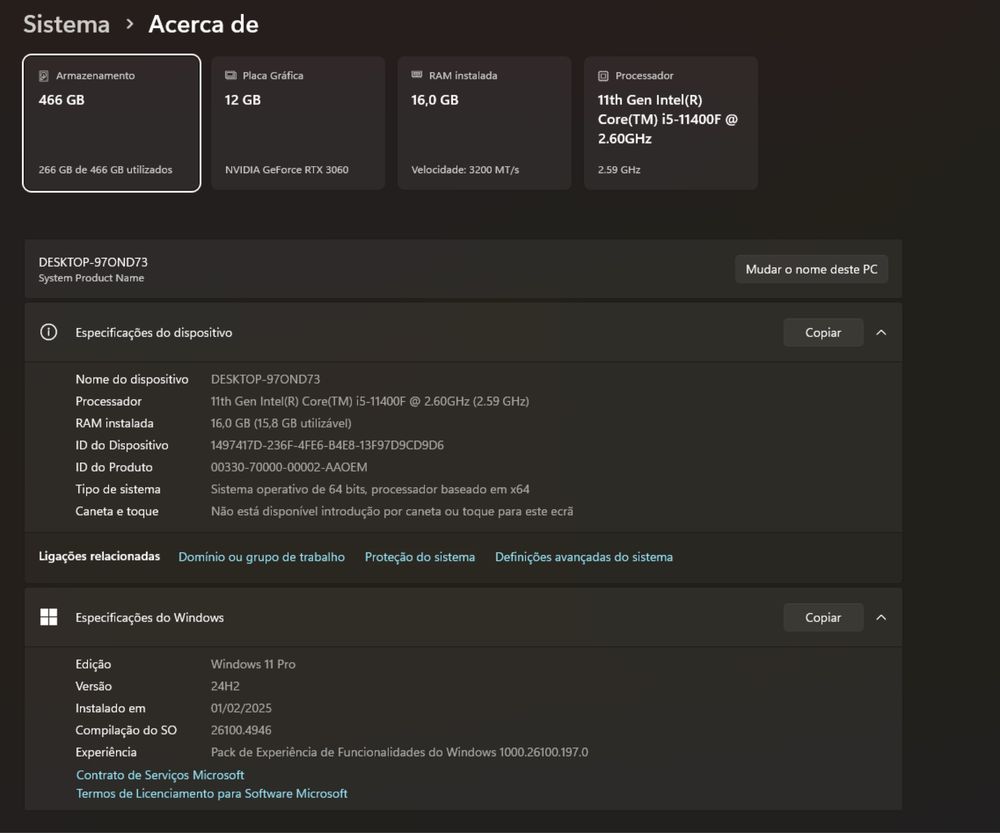Select the Tipo de sistema value

[x=370, y=489]
